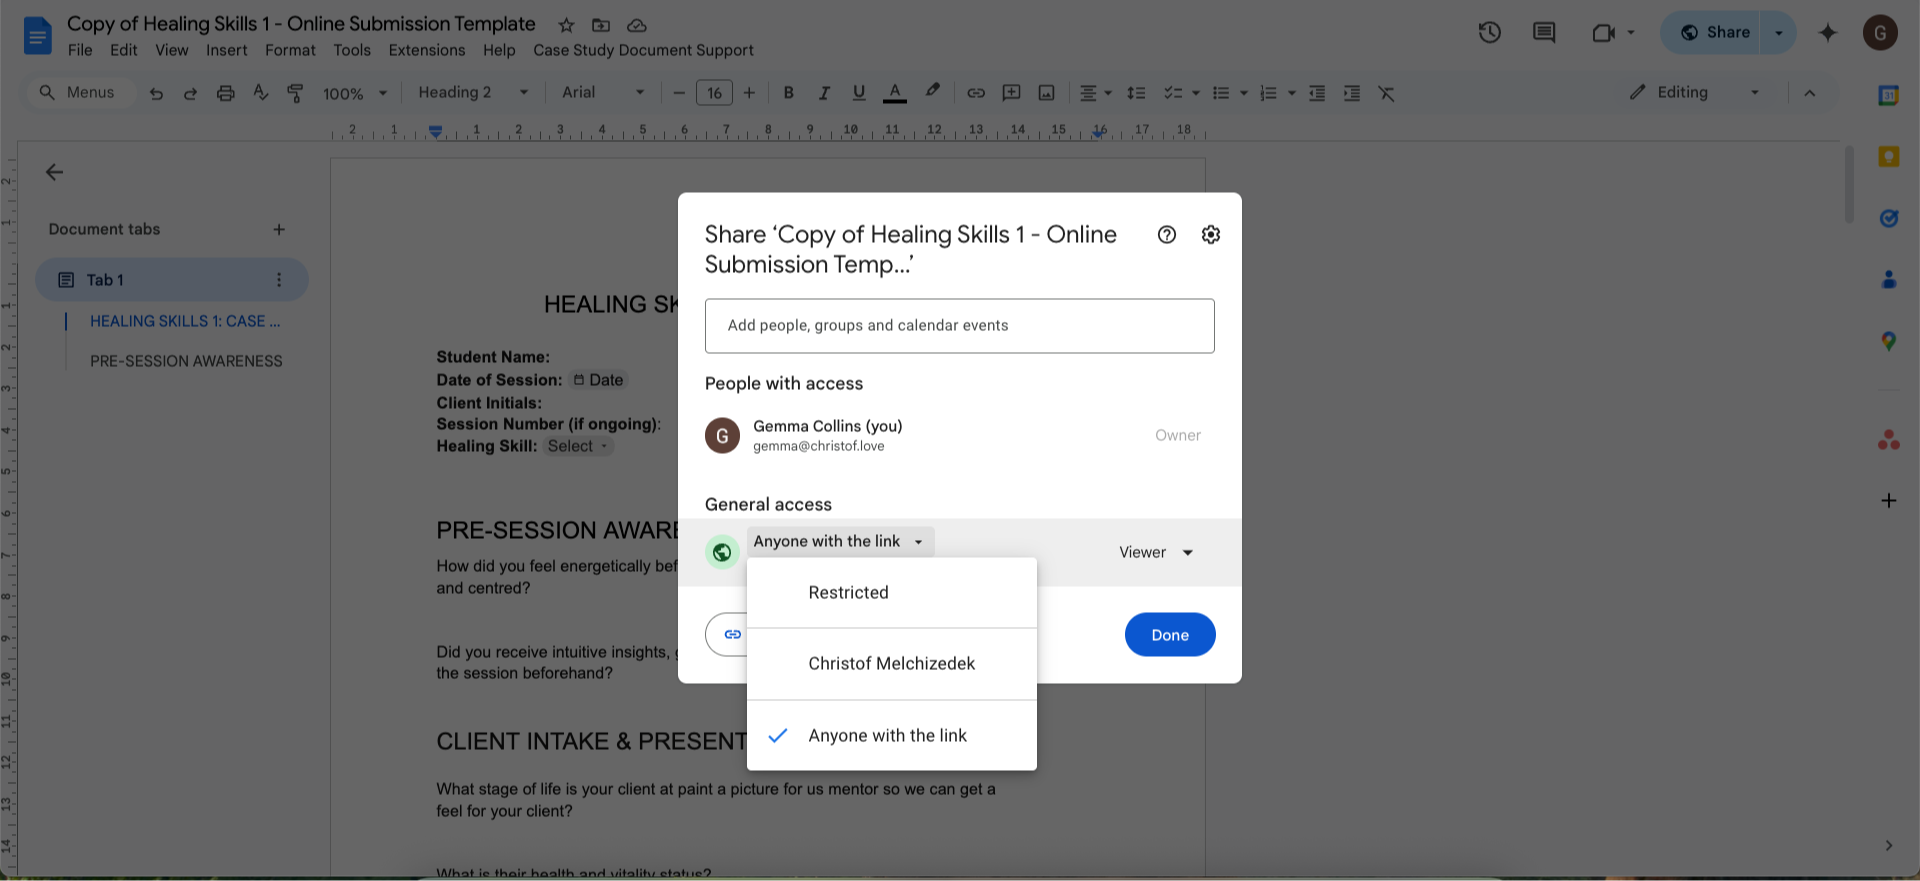Close the document outline back arrow

point(55,172)
